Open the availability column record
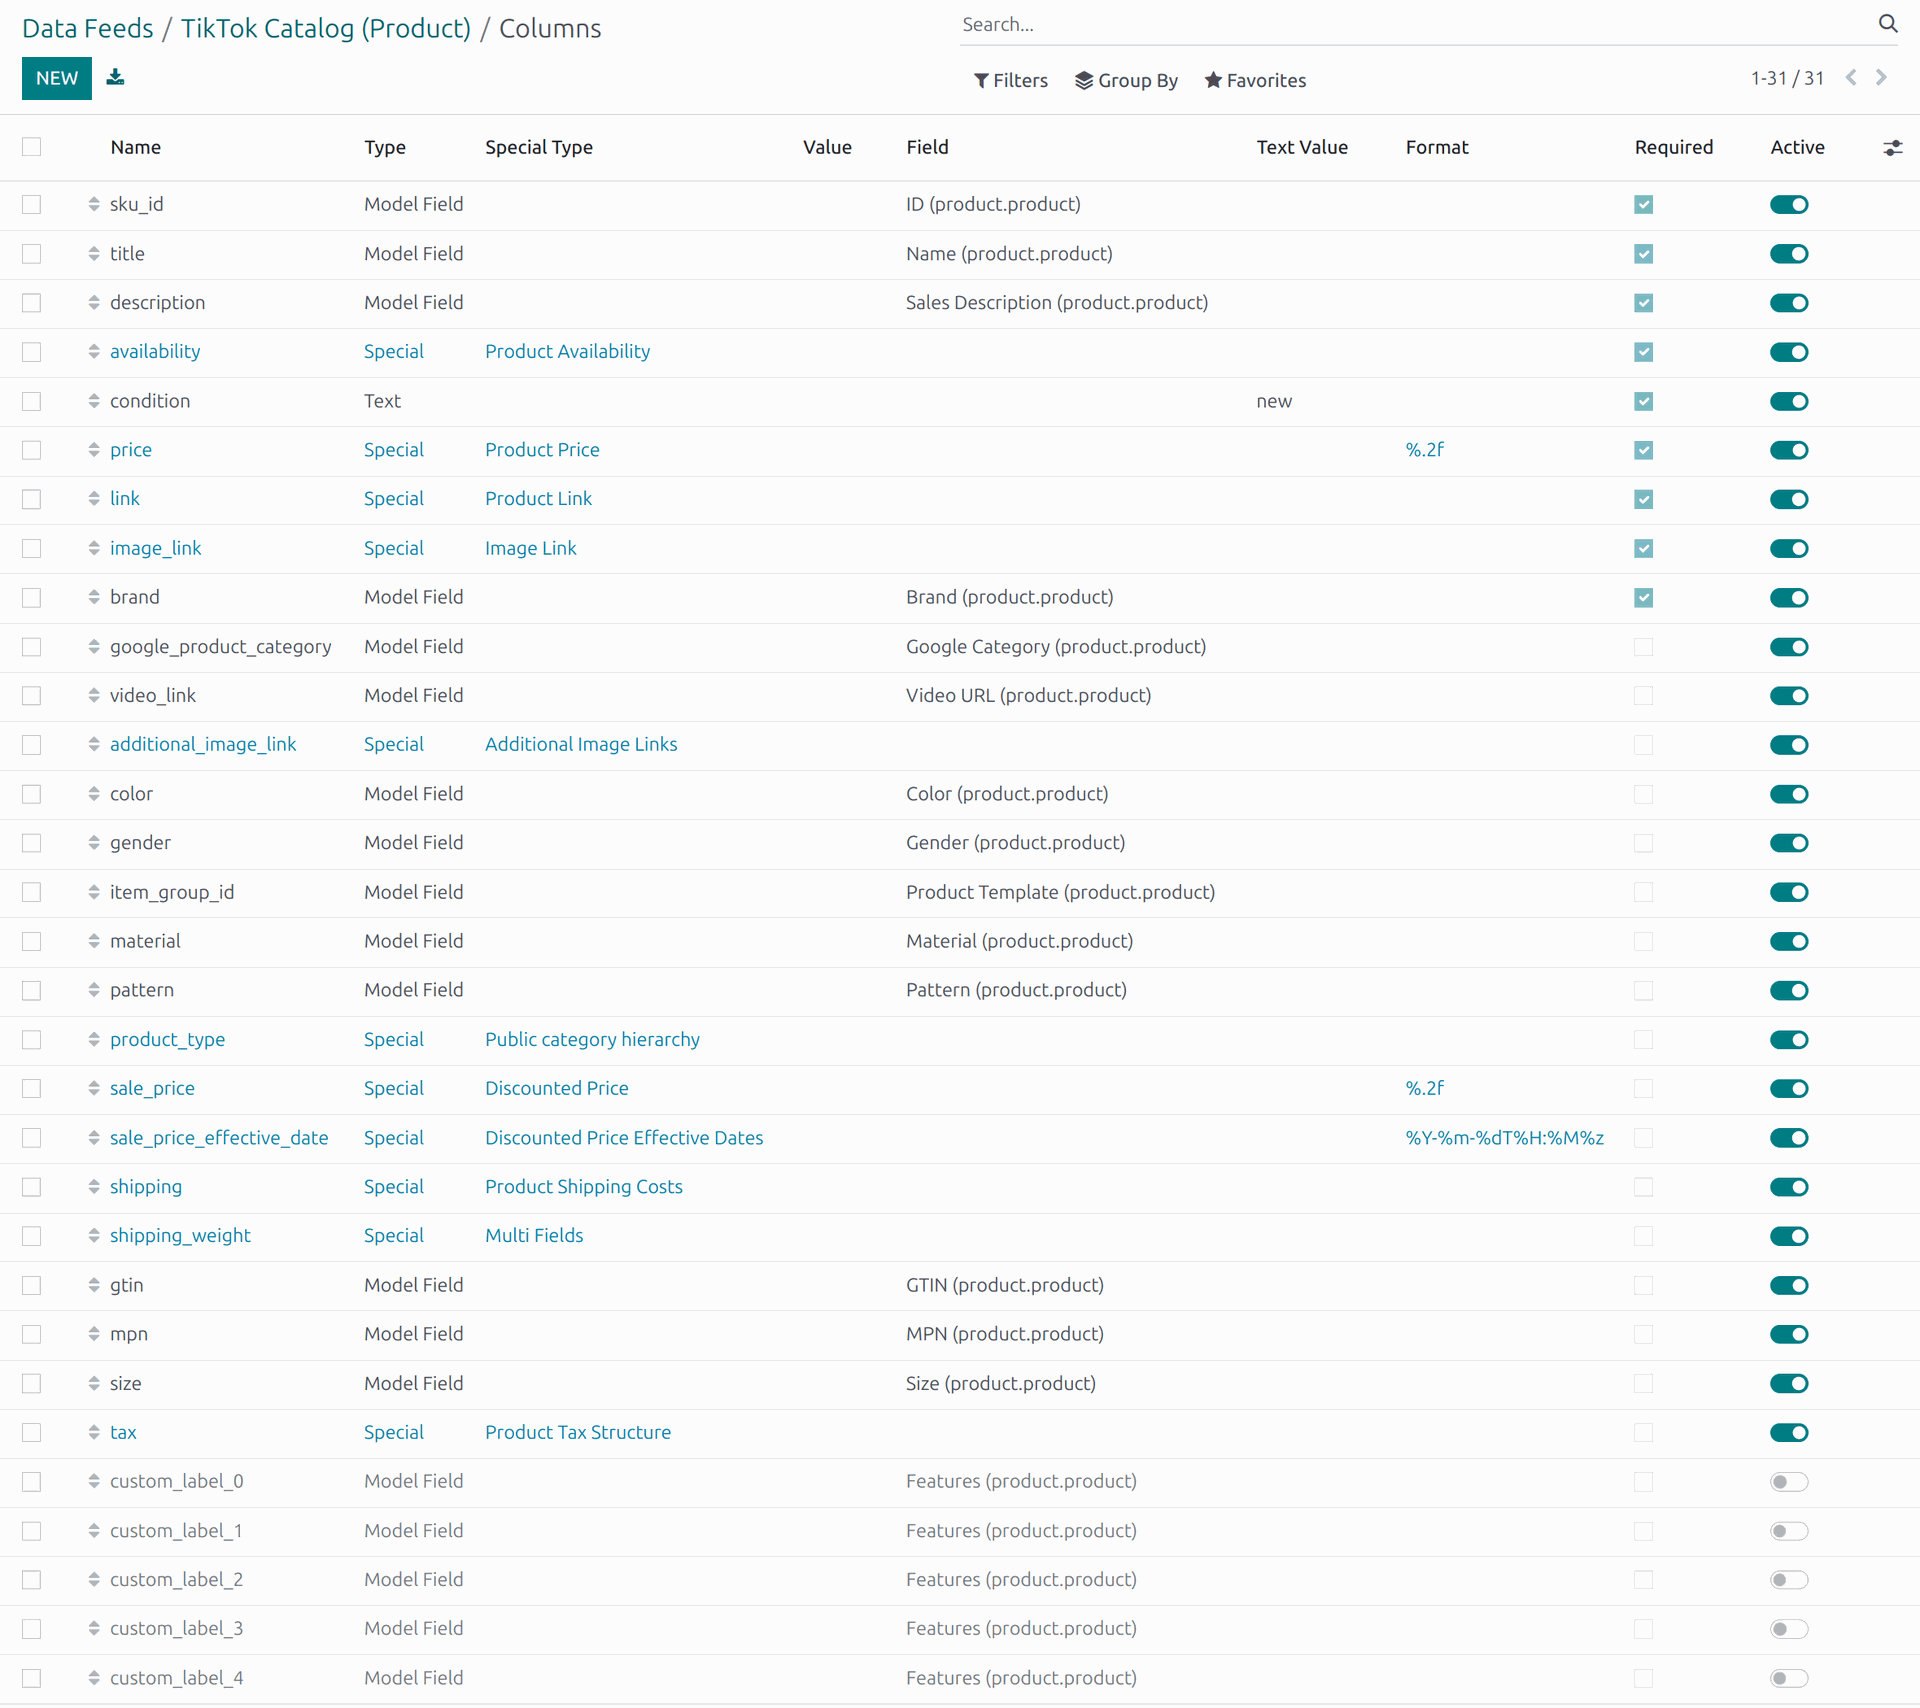The image size is (1920, 1708). [155, 352]
